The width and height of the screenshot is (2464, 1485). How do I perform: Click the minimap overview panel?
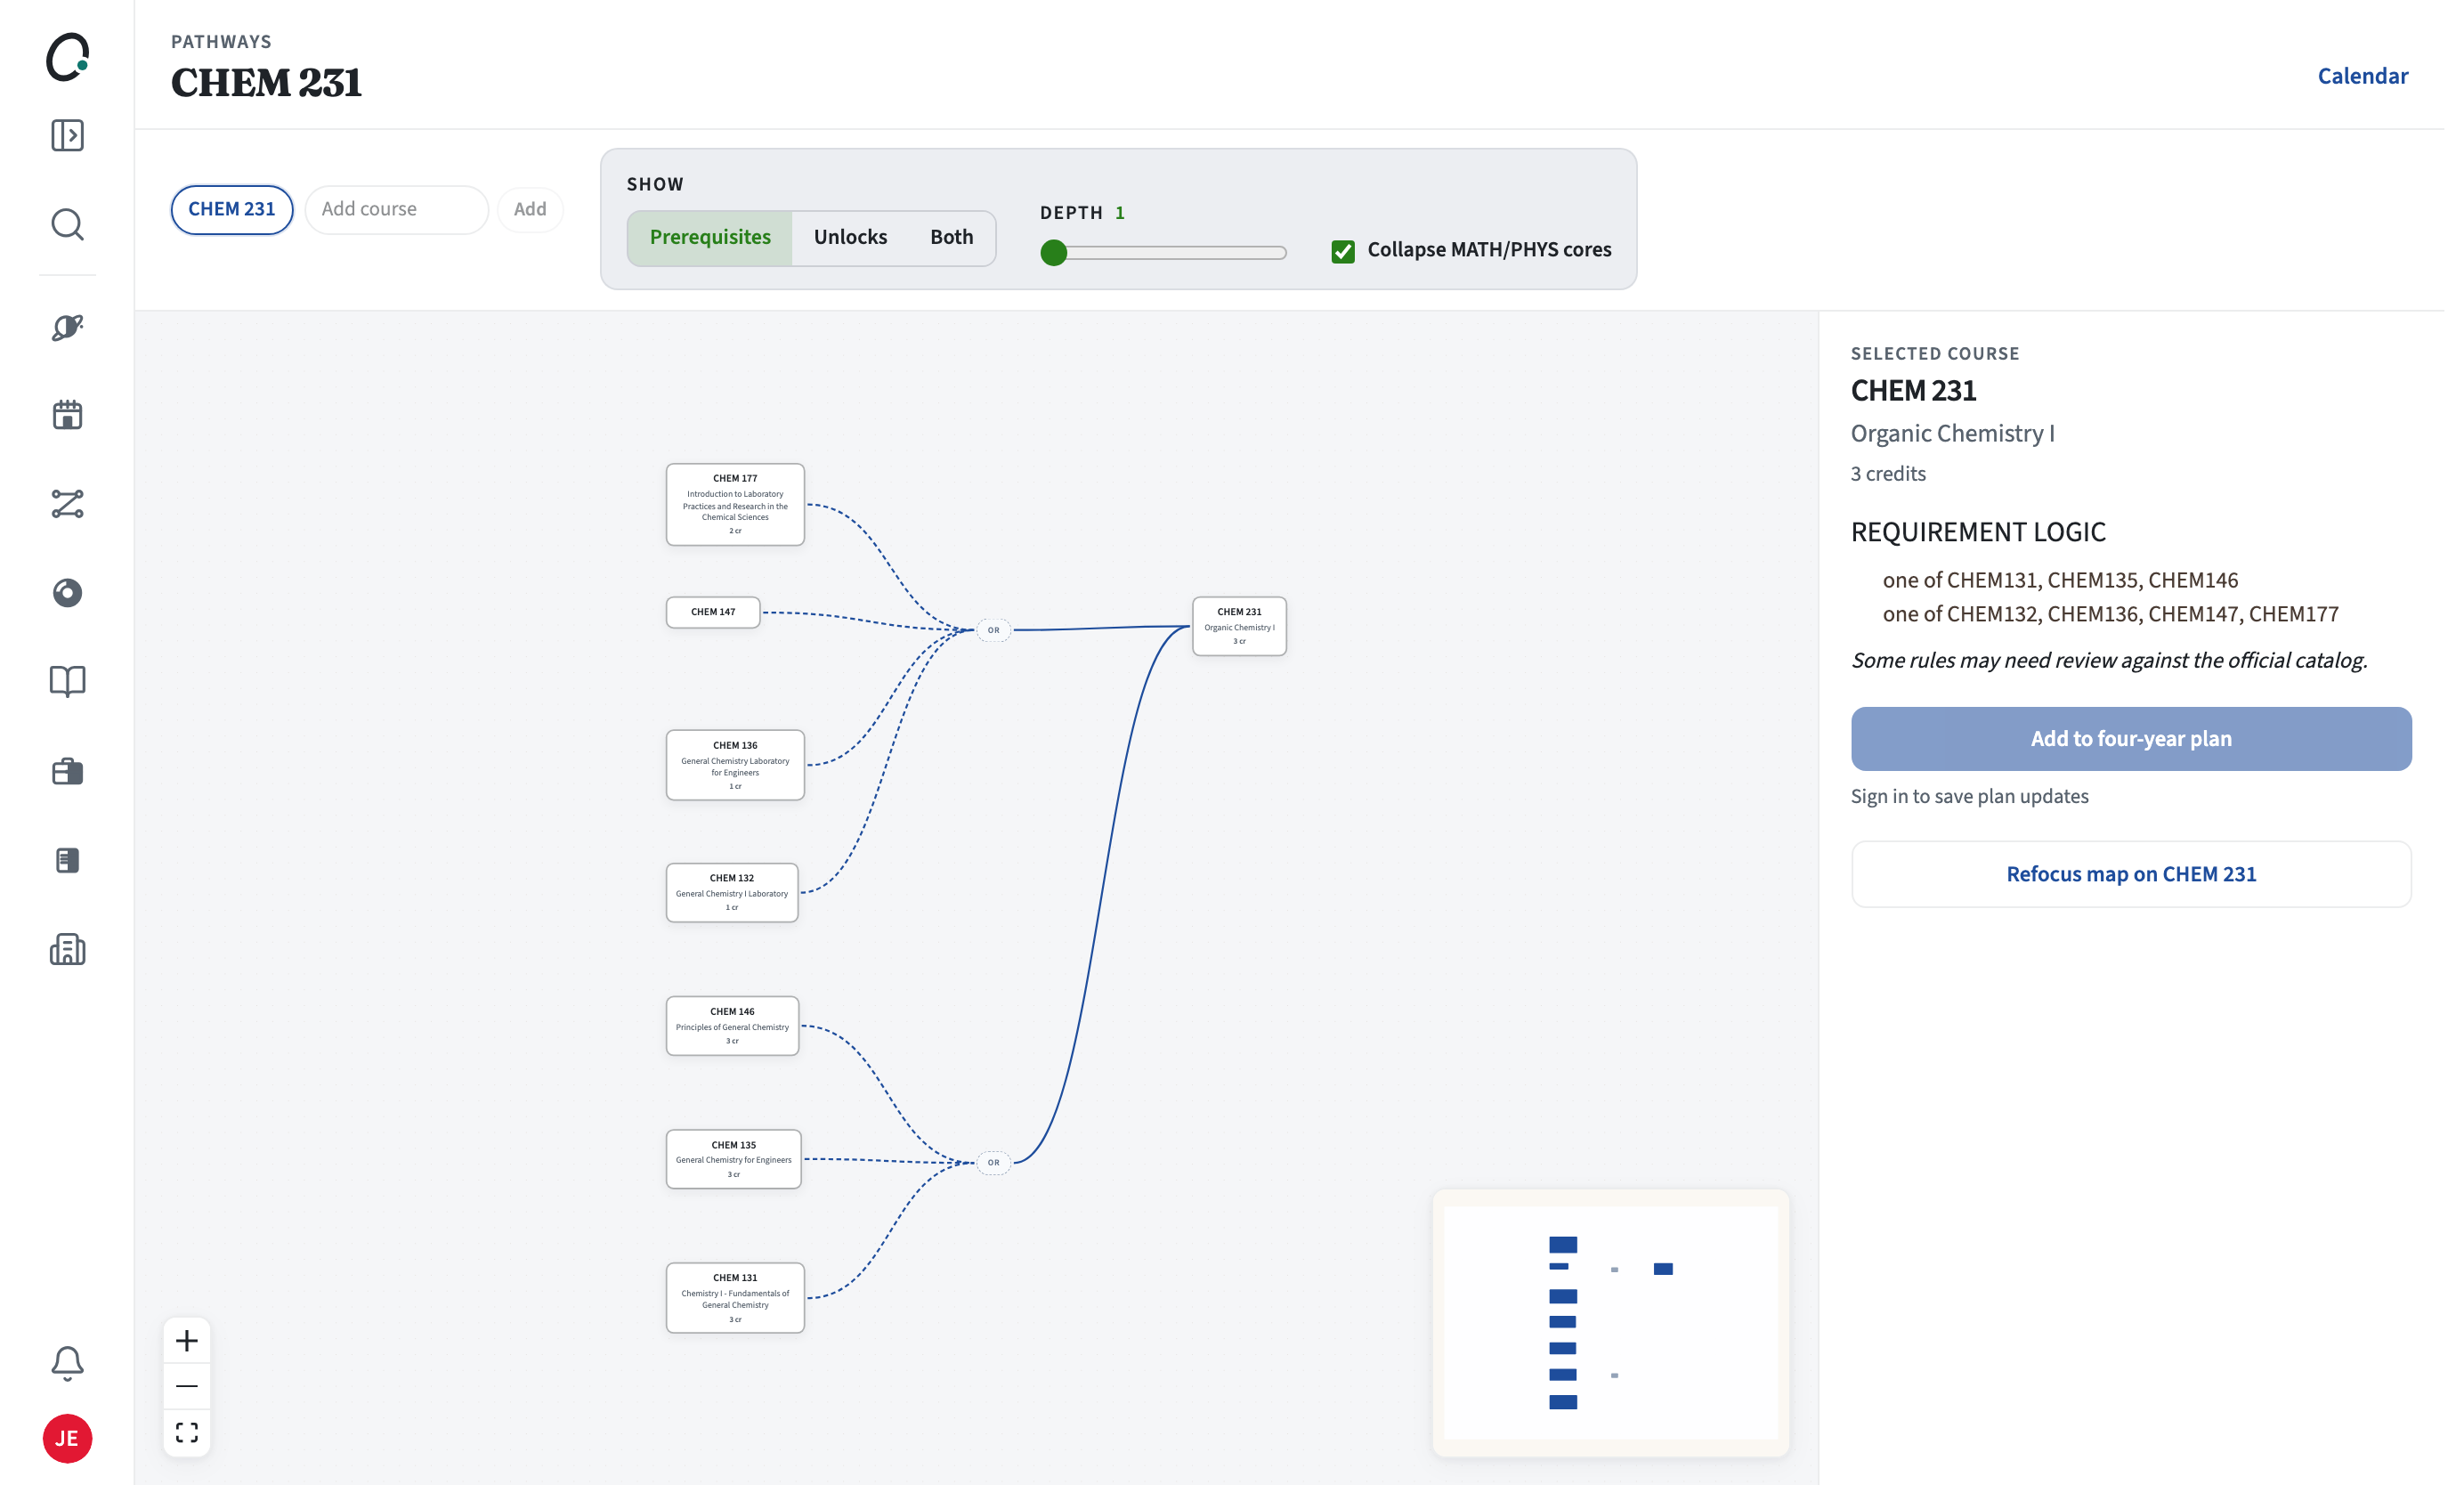[1610, 1322]
